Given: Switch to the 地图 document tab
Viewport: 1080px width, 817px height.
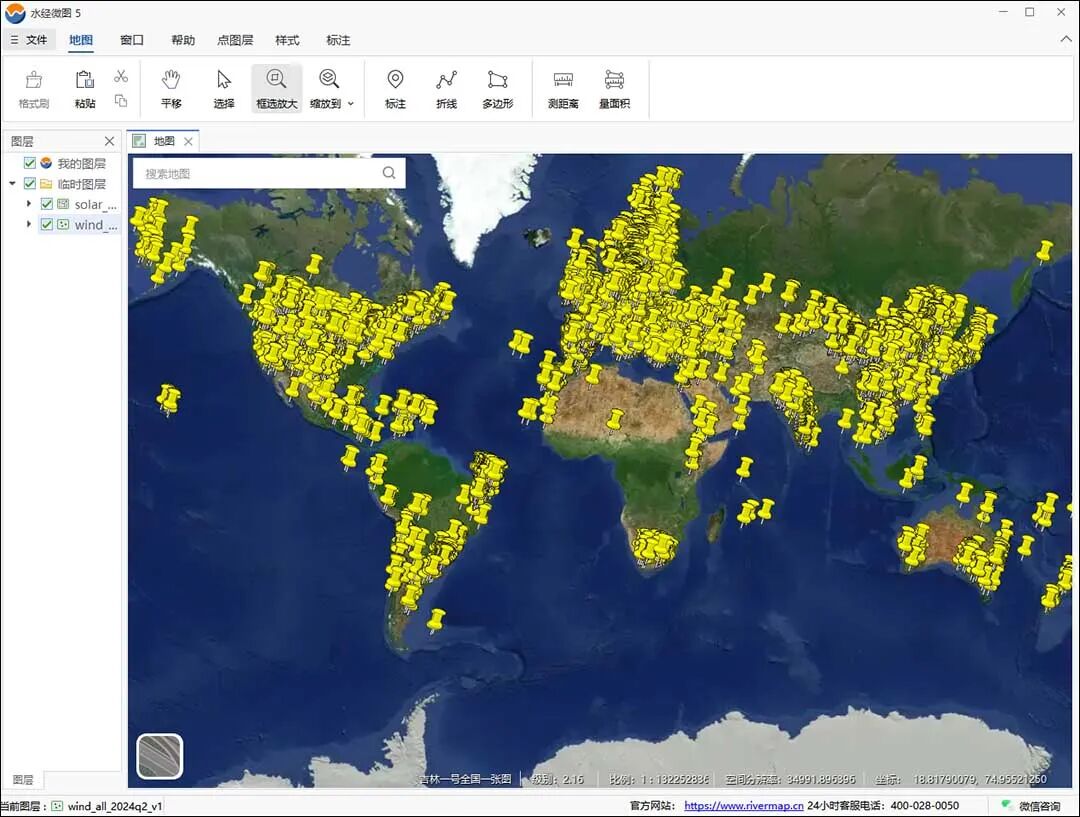Looking at the screenshot, I should pos(164,141).
